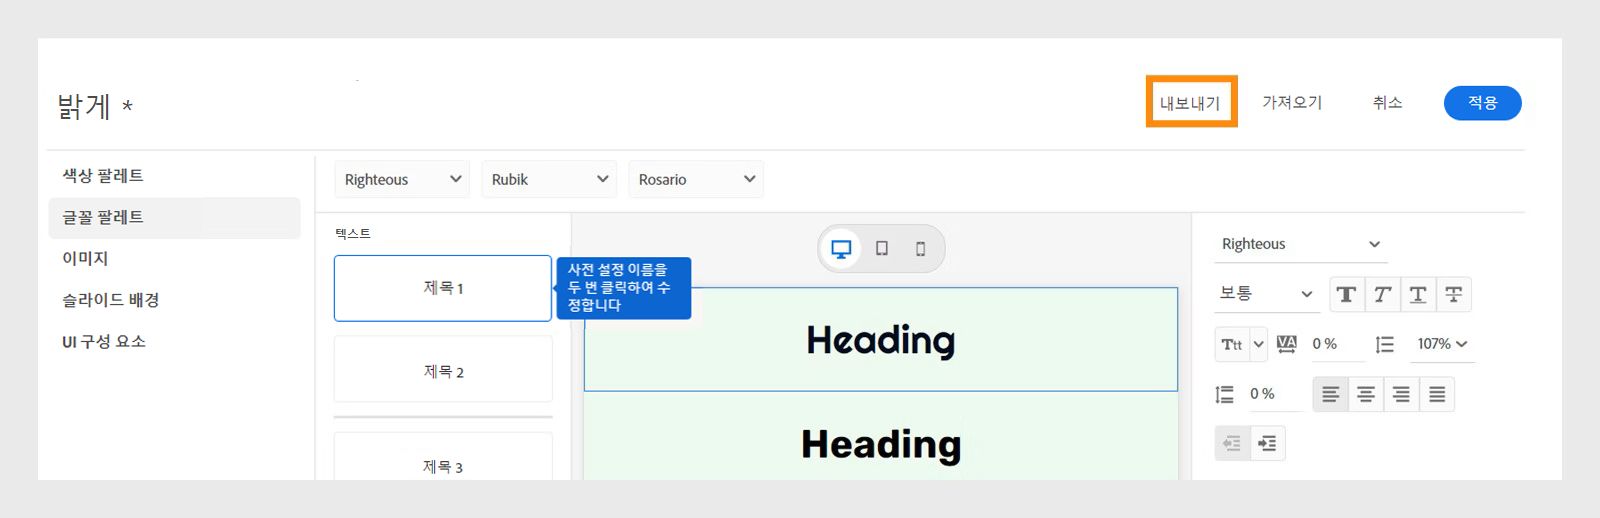Toggle strikethrough text formatting

[x=1454, y=294]
